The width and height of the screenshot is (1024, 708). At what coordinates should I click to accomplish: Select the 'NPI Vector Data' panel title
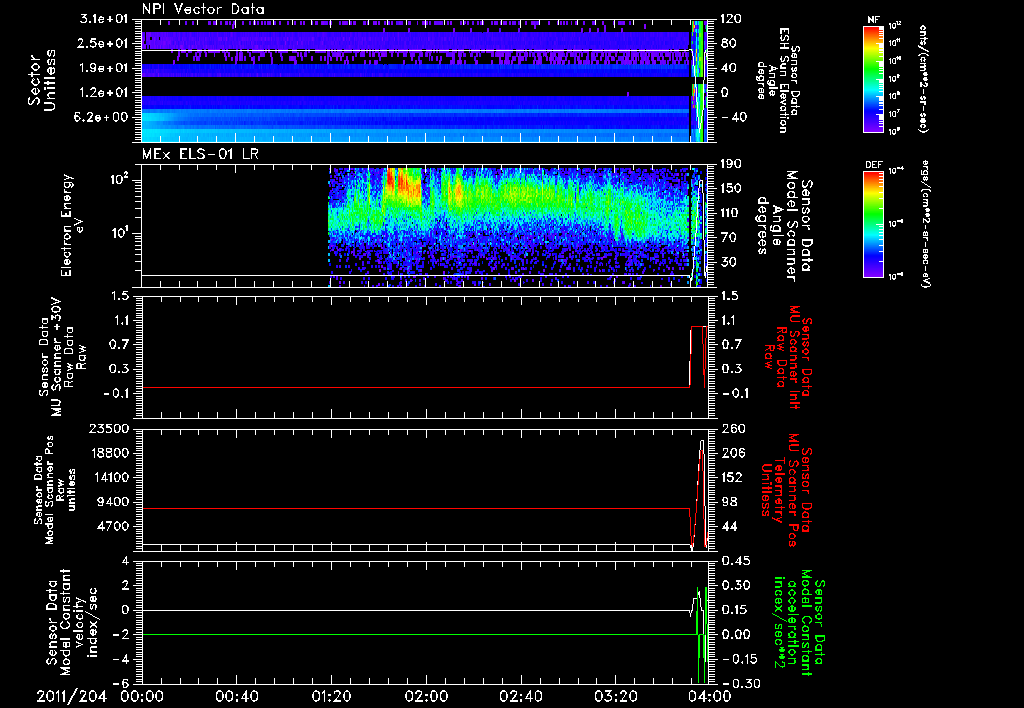(x=203, y=9)
